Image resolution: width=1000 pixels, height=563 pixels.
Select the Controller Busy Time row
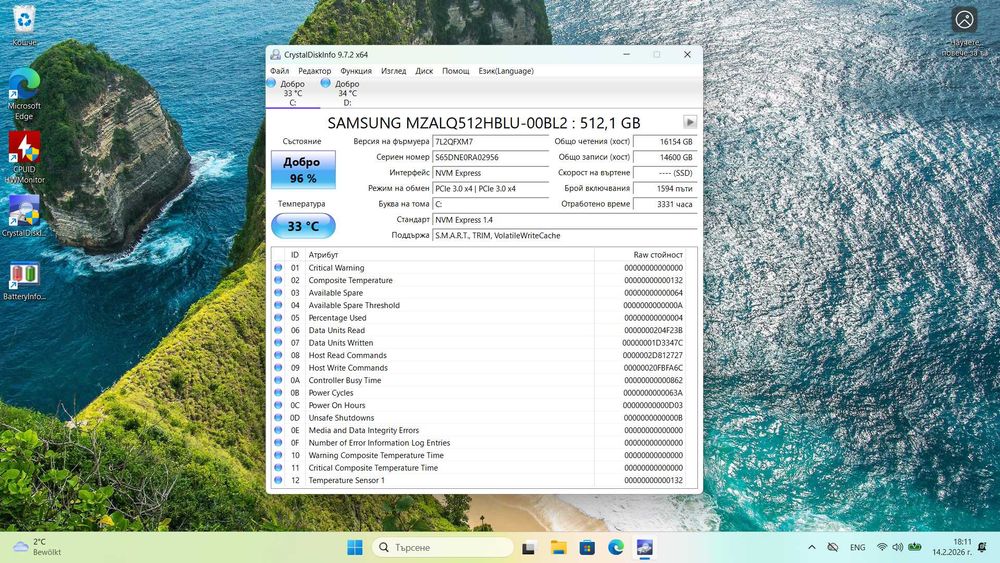(x=479, y=380)
